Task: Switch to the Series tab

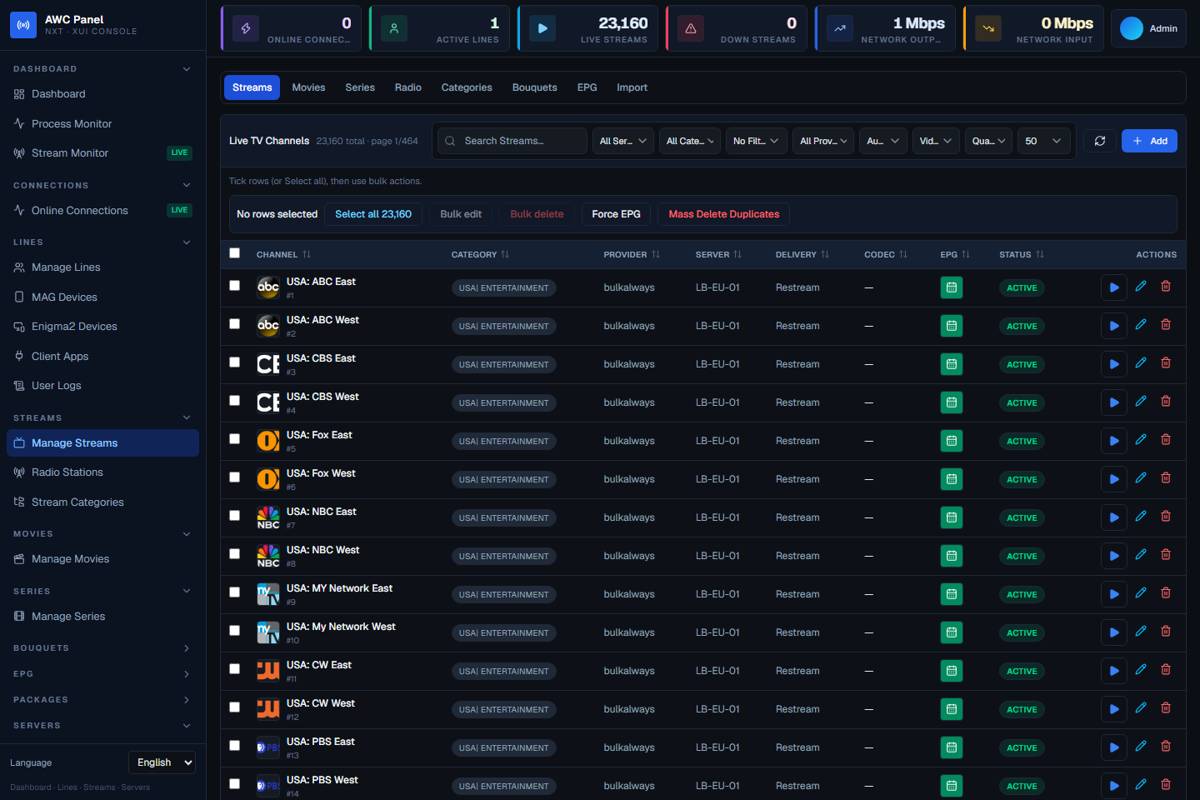Action: tap(360, 87)
